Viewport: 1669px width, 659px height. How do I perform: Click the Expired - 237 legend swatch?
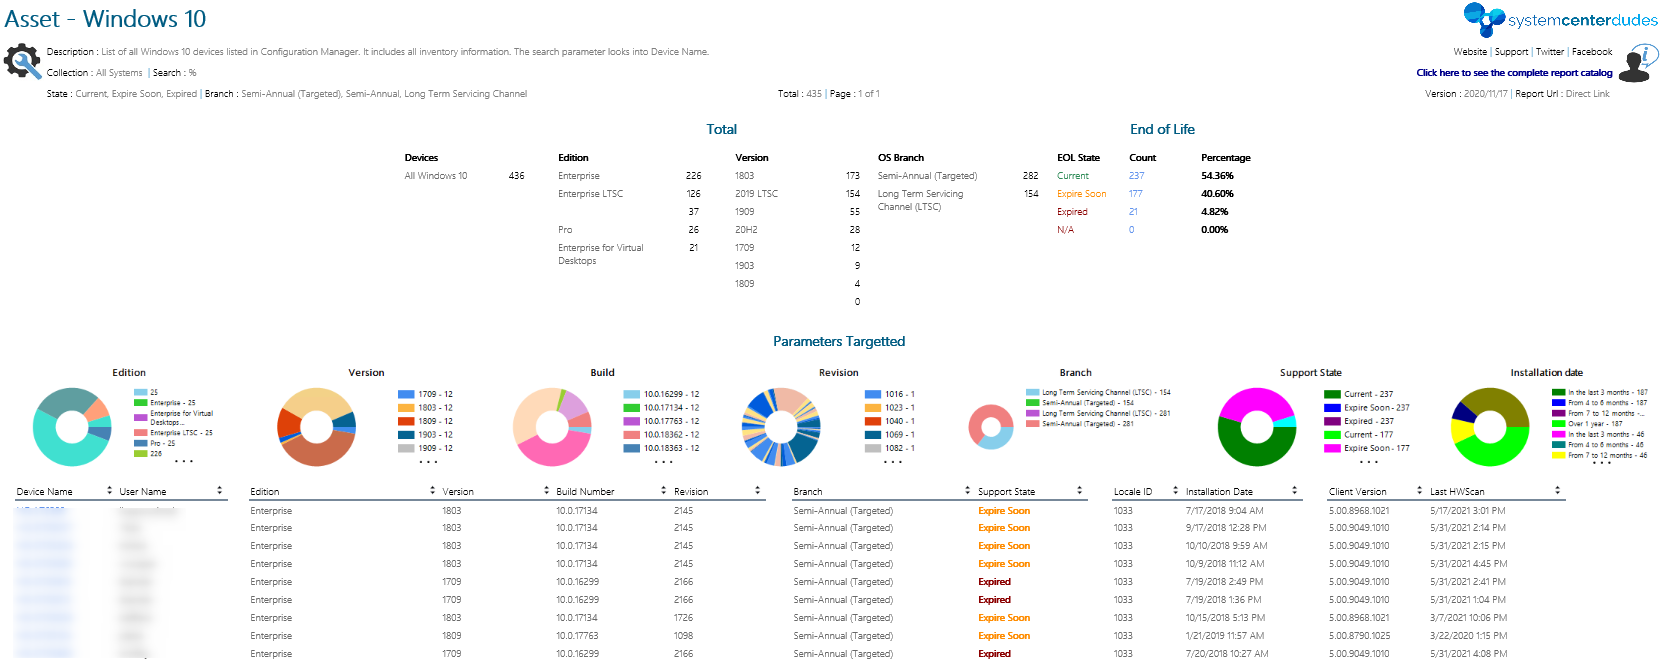[x=1332, y=421]
